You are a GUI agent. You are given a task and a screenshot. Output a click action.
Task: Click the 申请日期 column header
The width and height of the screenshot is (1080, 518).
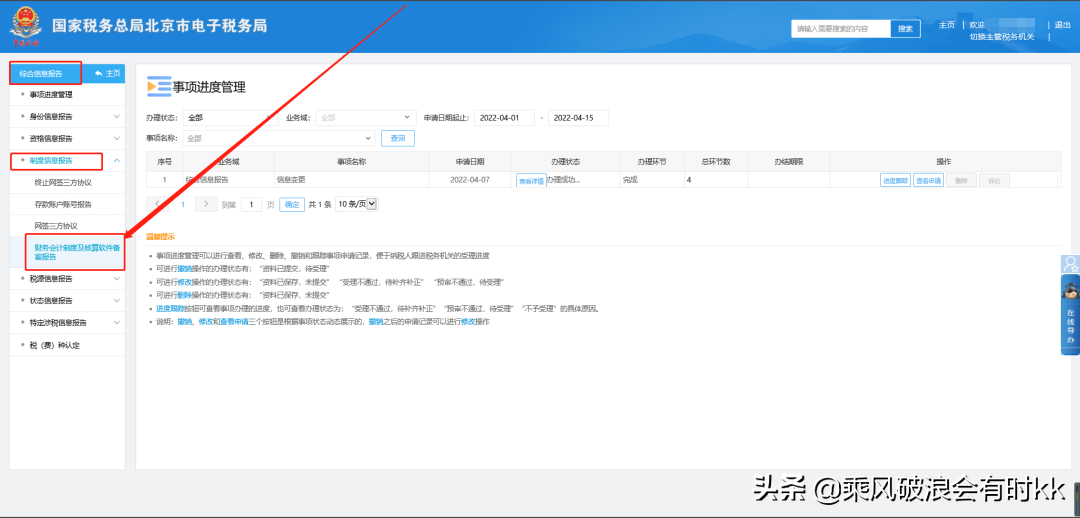[x=469, y=161]
